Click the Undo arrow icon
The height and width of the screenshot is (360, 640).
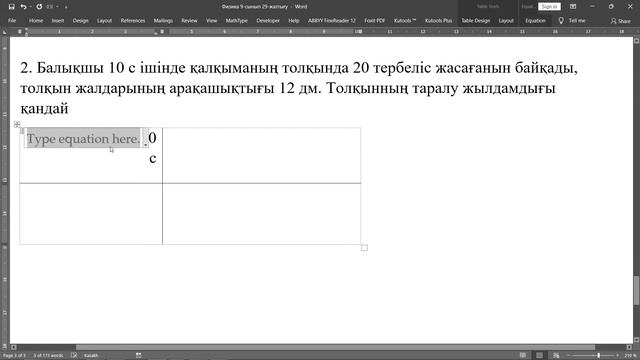[23, 7]
